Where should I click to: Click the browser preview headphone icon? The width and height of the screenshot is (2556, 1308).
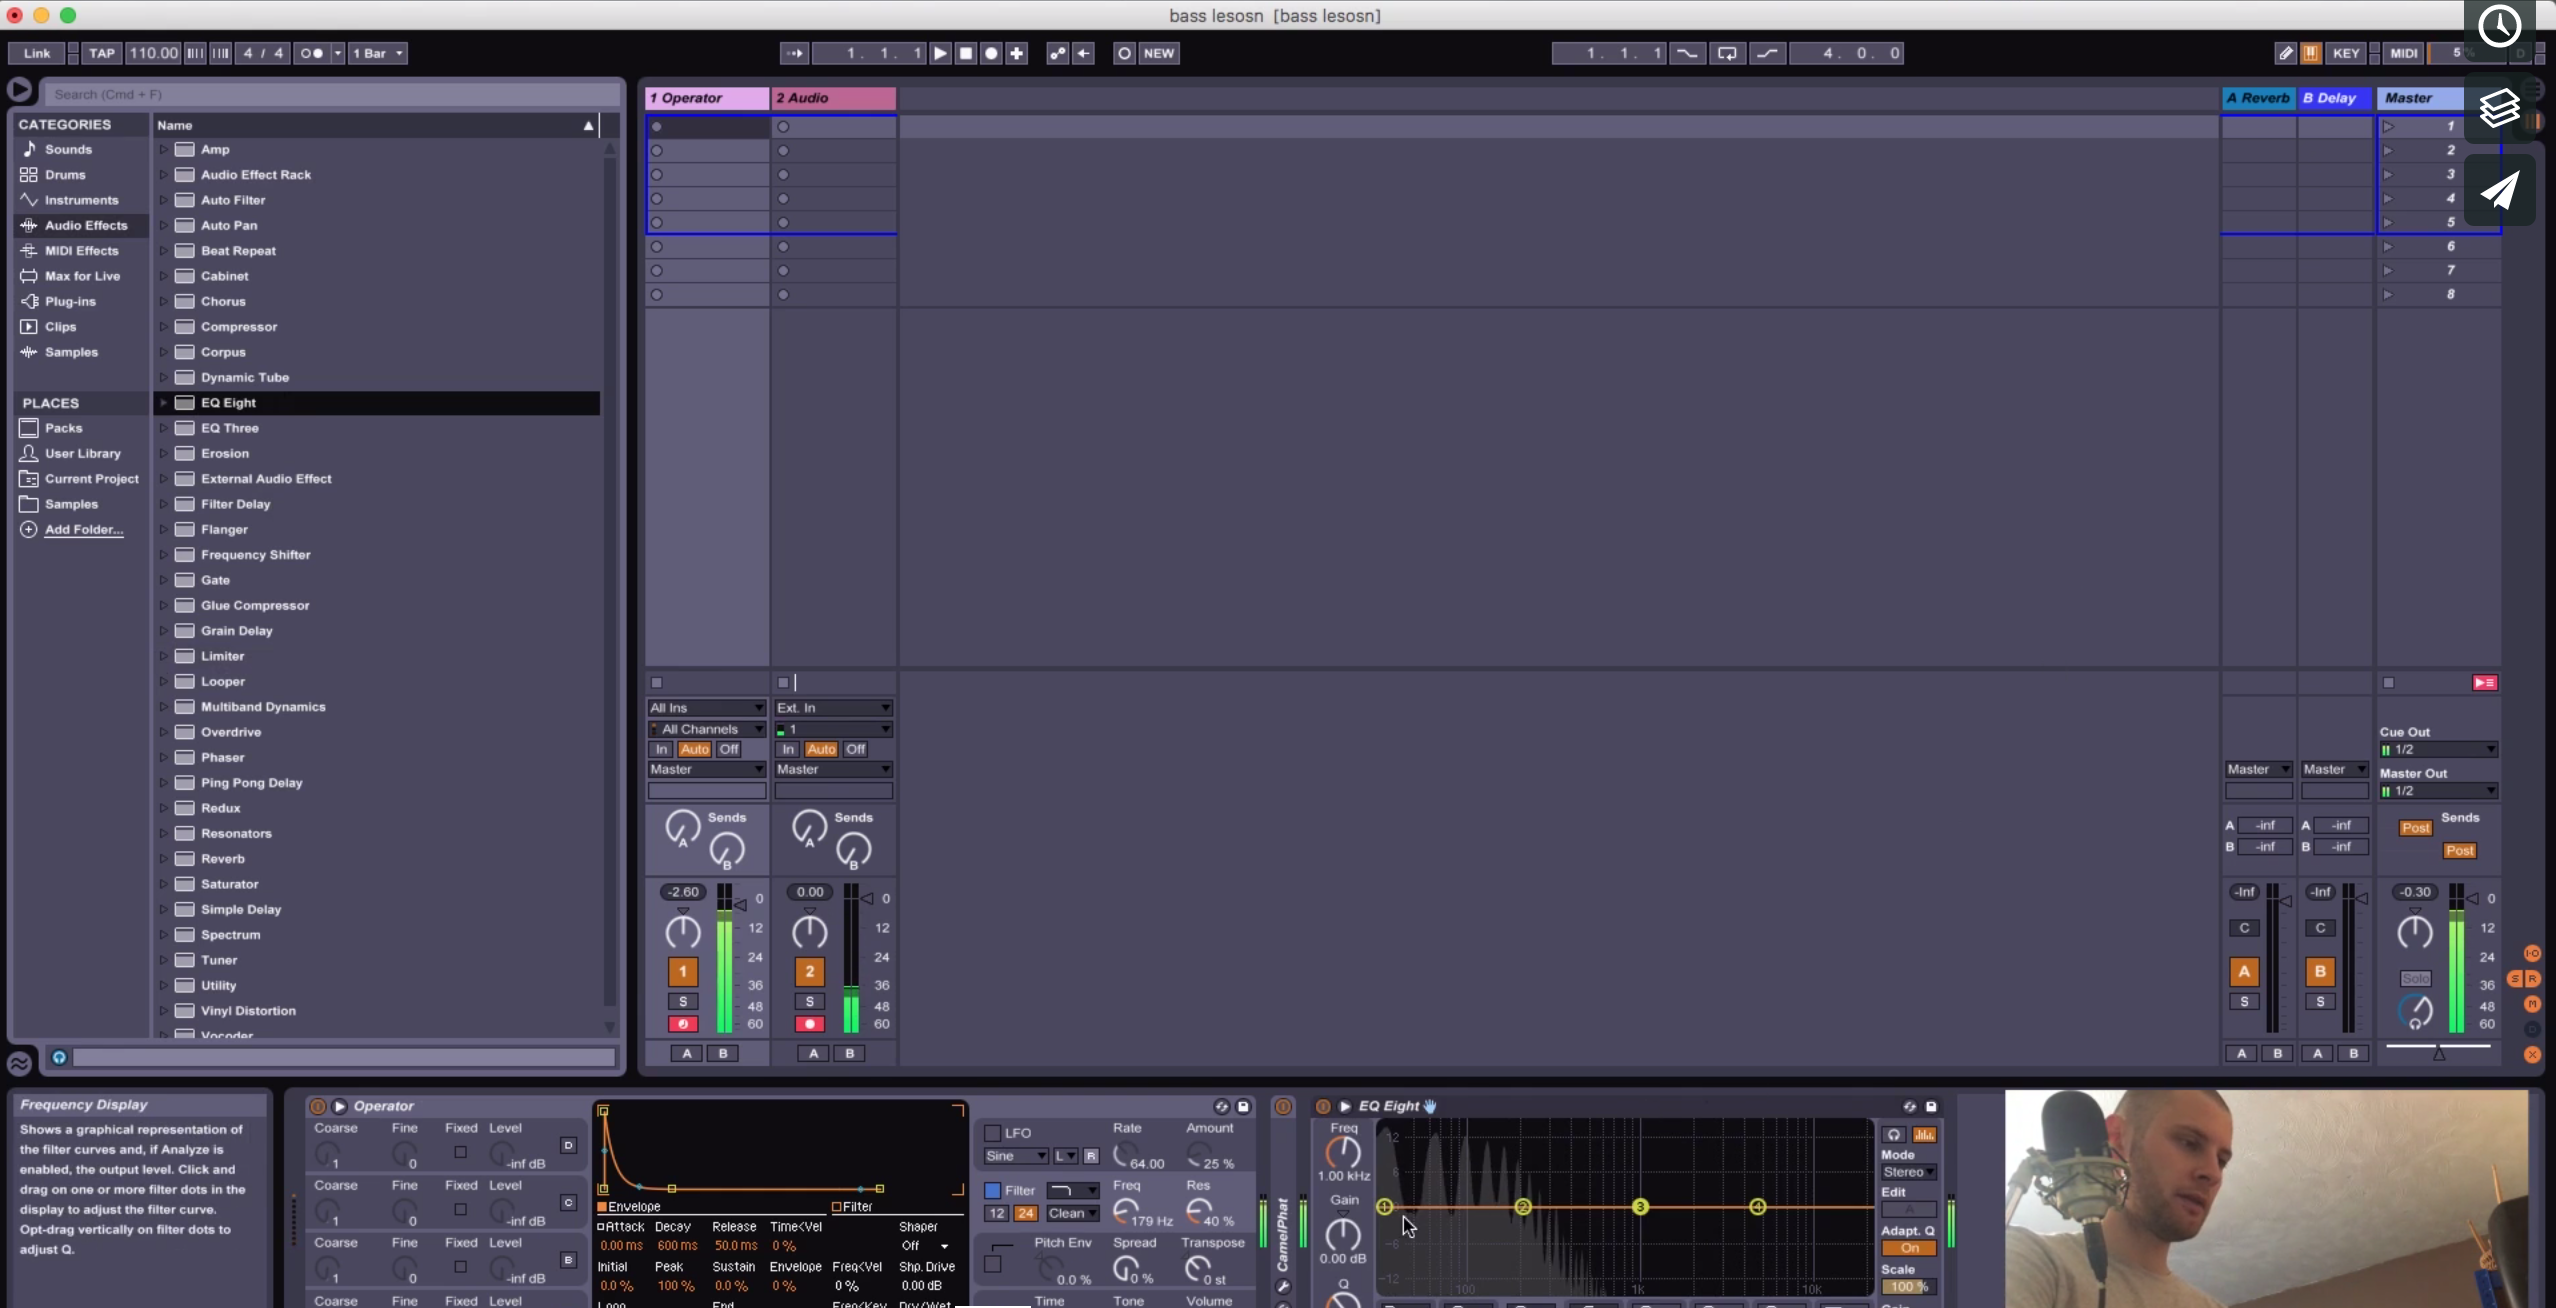59,1057
